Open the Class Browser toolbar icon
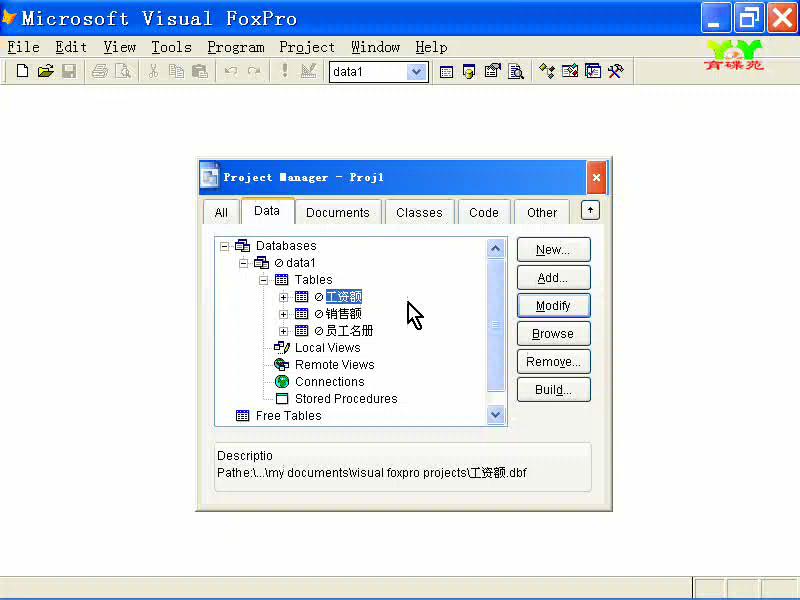The height and width of the screenshot is (600, 800). click(547, 71)
